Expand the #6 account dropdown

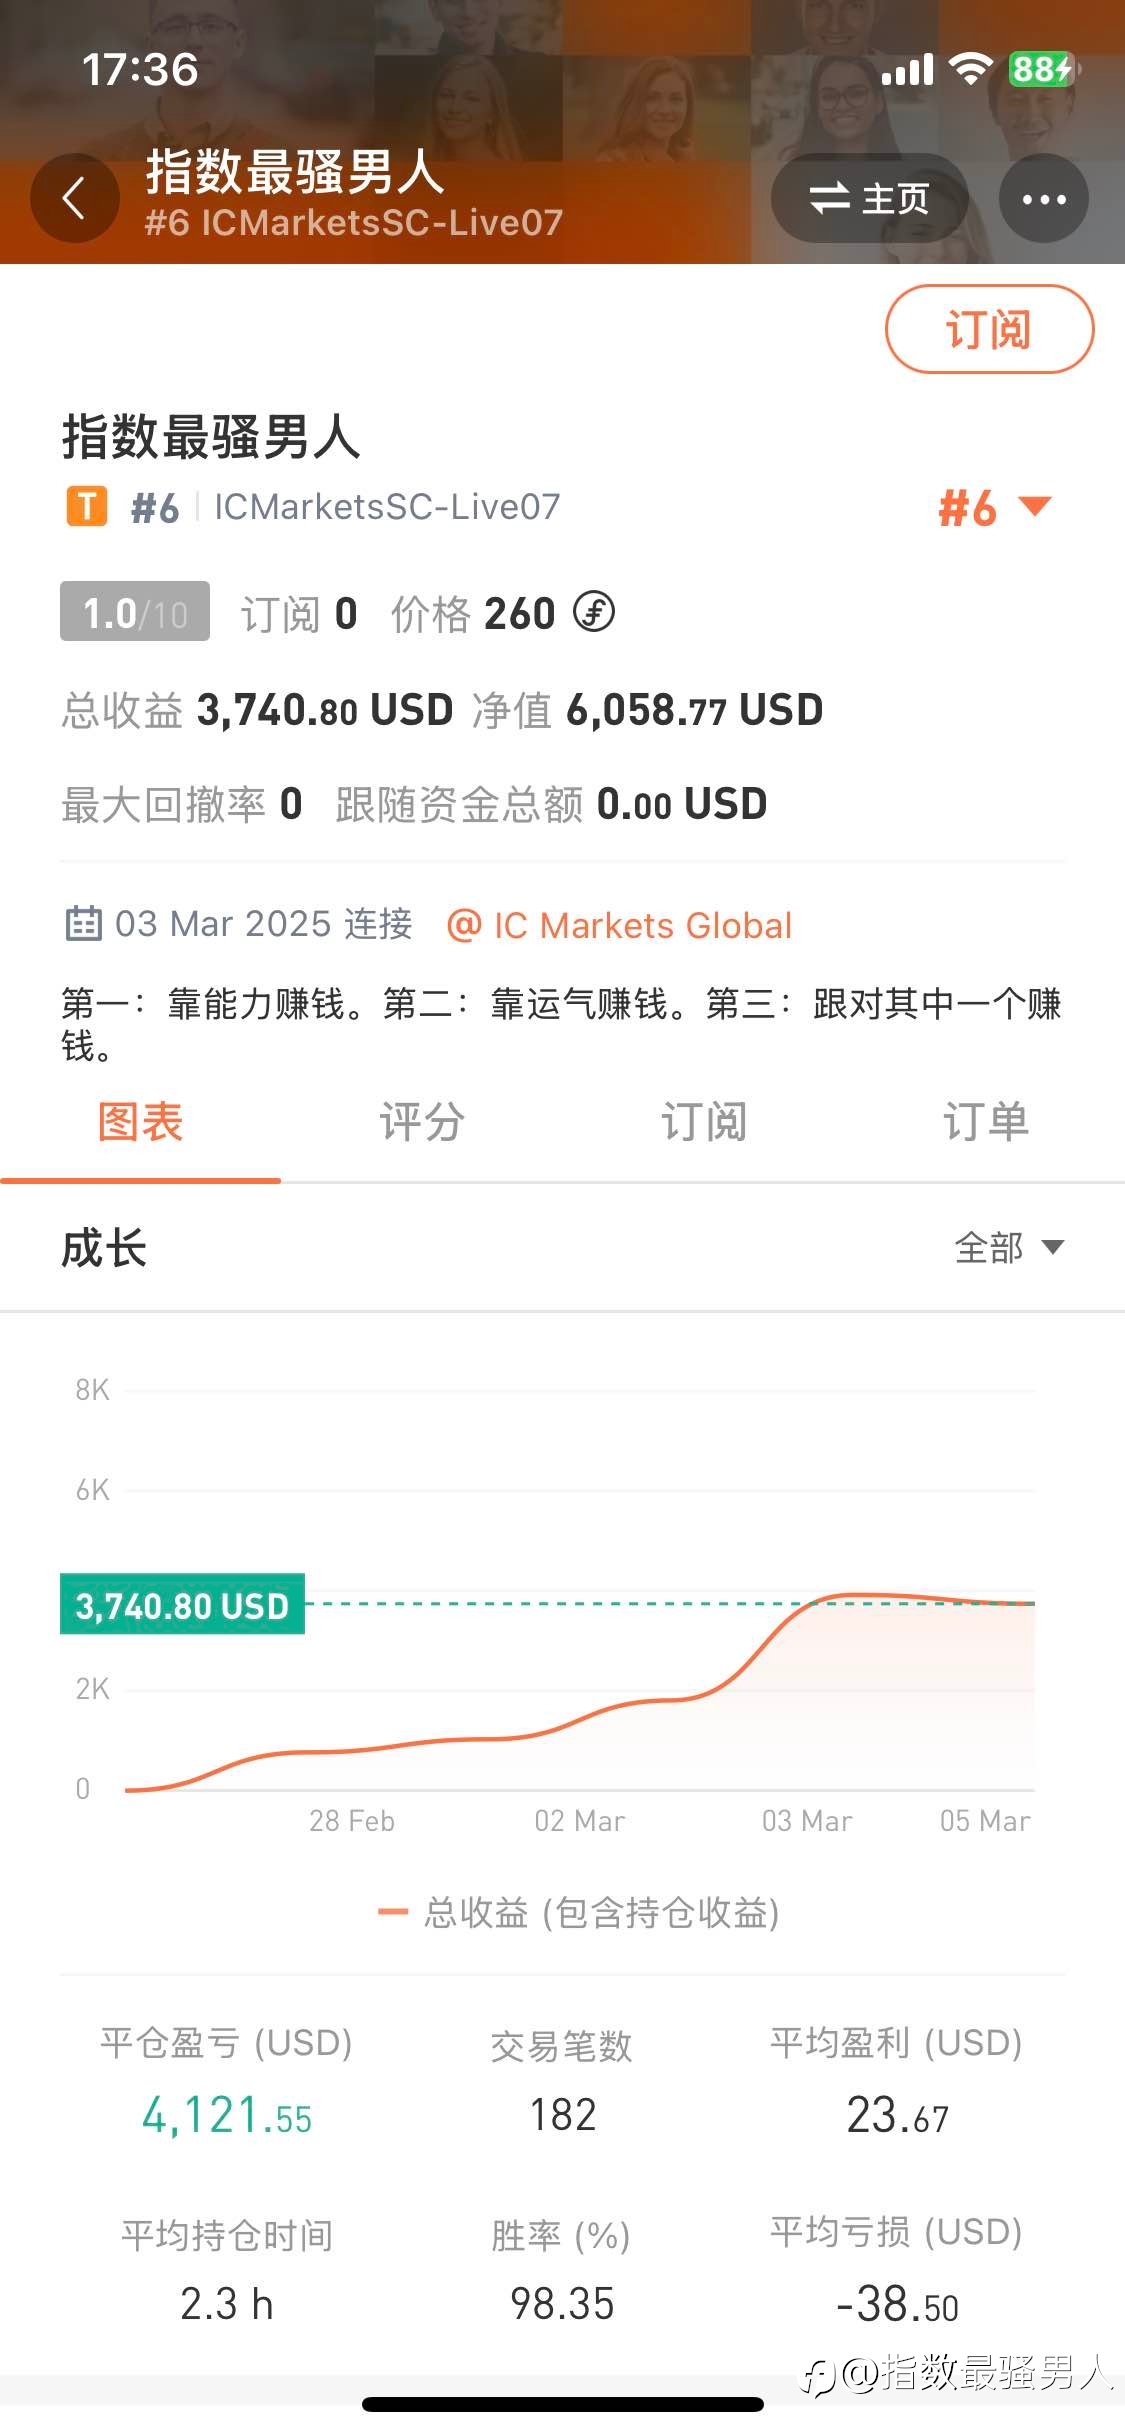coord(994,507)
